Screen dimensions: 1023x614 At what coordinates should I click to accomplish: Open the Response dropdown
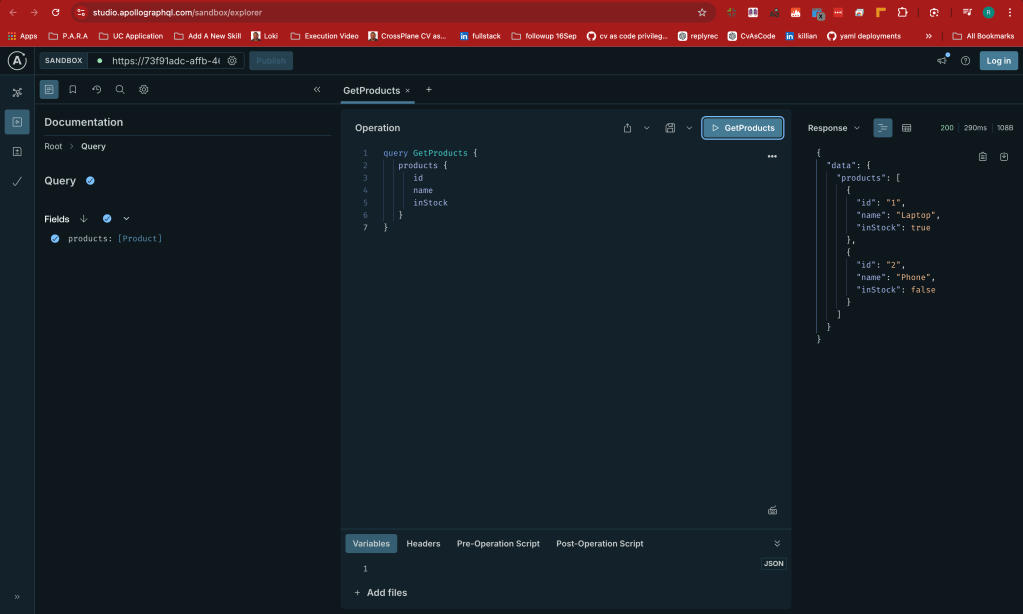(x=834, y=128)
